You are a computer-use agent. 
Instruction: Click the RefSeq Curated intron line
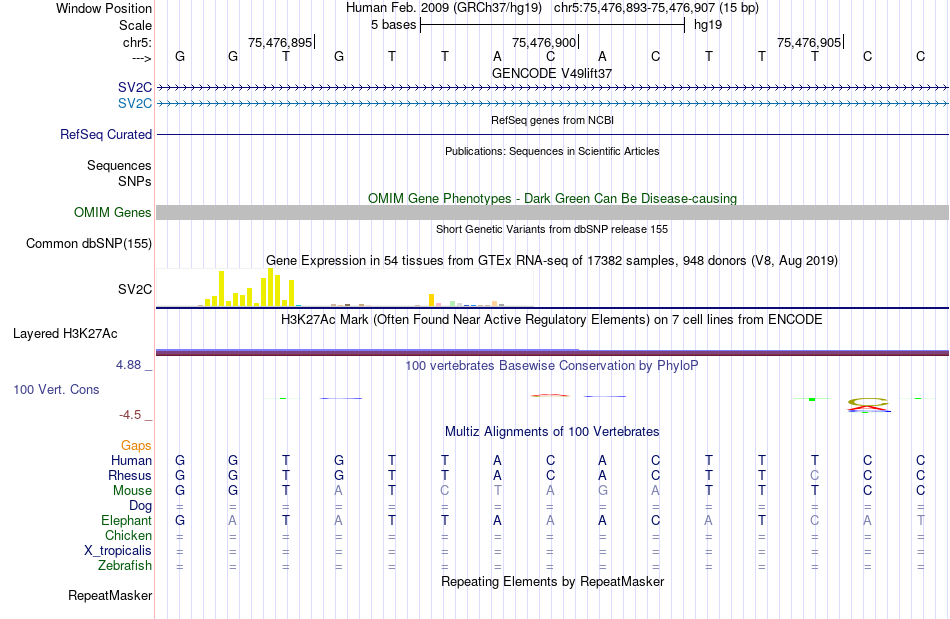pos(552,134)
